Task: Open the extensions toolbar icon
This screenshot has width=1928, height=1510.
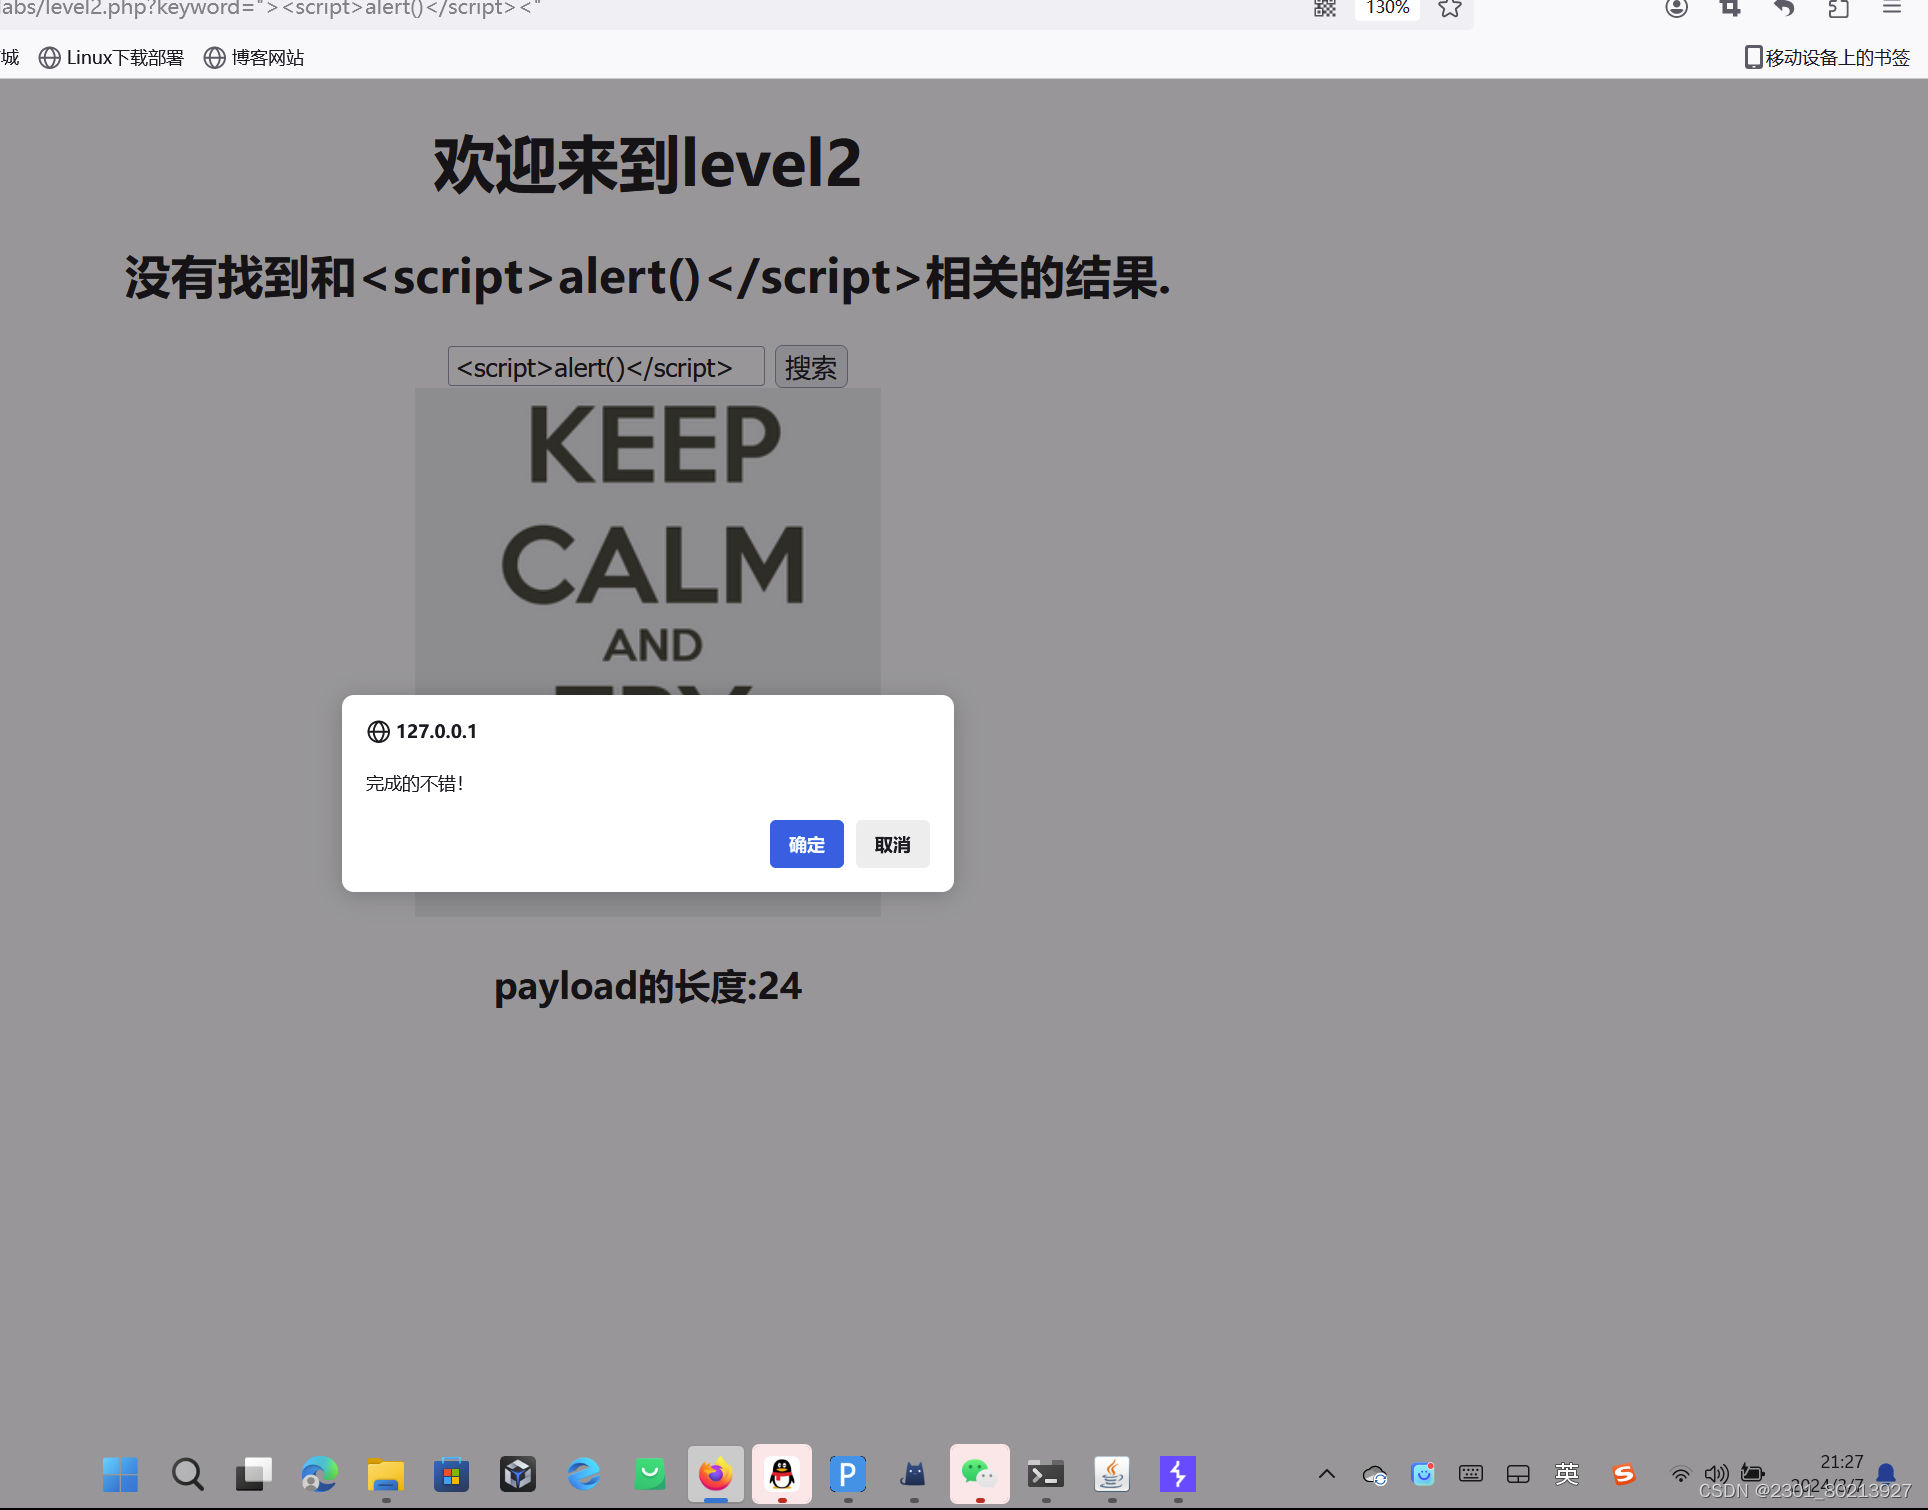Action: pos(1838,9)
